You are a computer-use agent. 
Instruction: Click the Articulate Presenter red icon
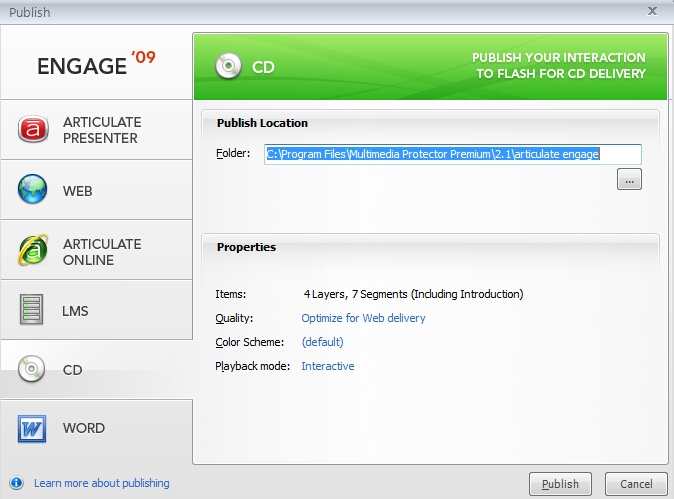pyautogui.click(x=33, y=130)
